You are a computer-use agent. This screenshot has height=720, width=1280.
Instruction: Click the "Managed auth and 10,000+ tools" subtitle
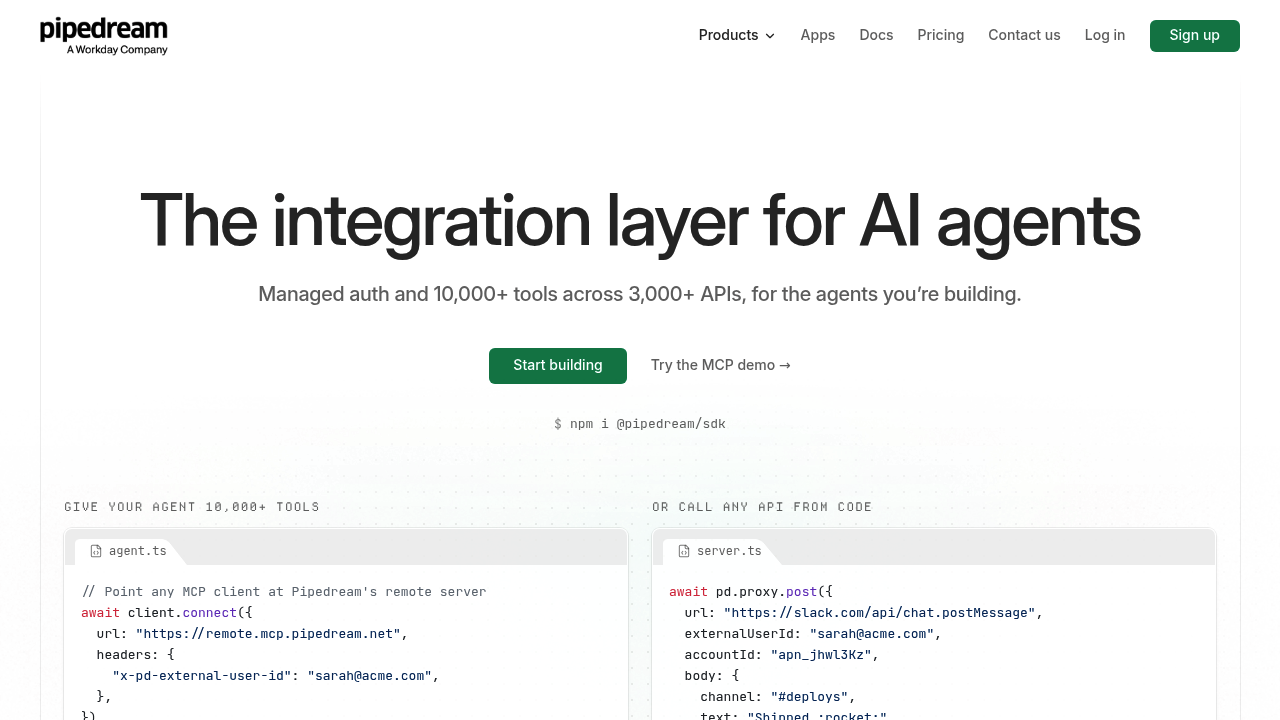click(x=640, y=294)
